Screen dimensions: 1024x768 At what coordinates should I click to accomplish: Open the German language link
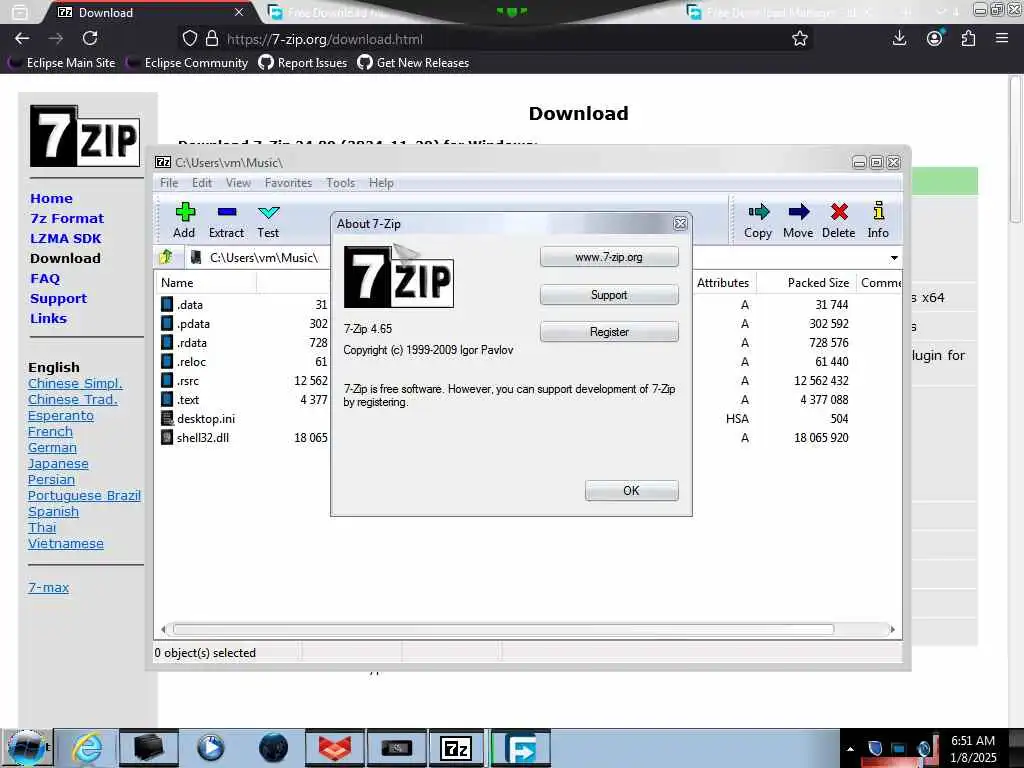coord(52,448)
